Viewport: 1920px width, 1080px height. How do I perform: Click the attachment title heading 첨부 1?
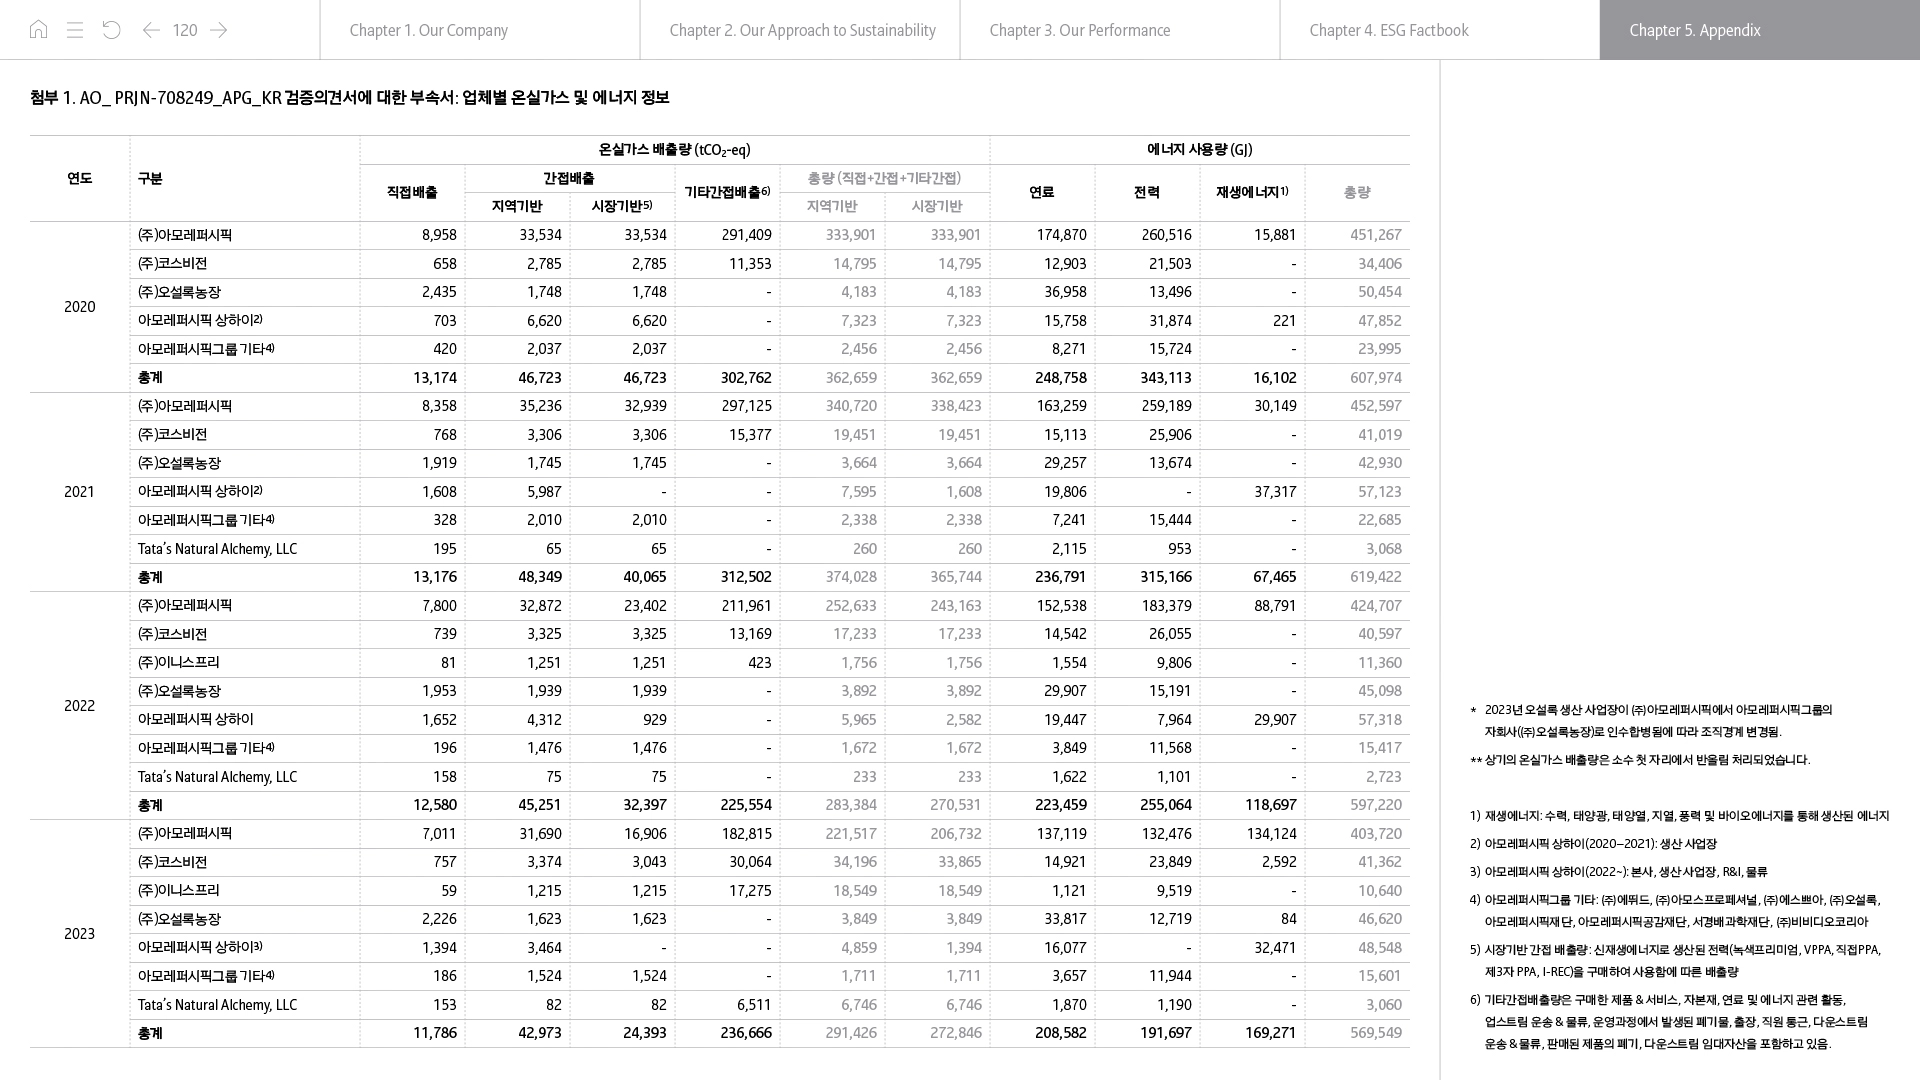coord(350,98)
